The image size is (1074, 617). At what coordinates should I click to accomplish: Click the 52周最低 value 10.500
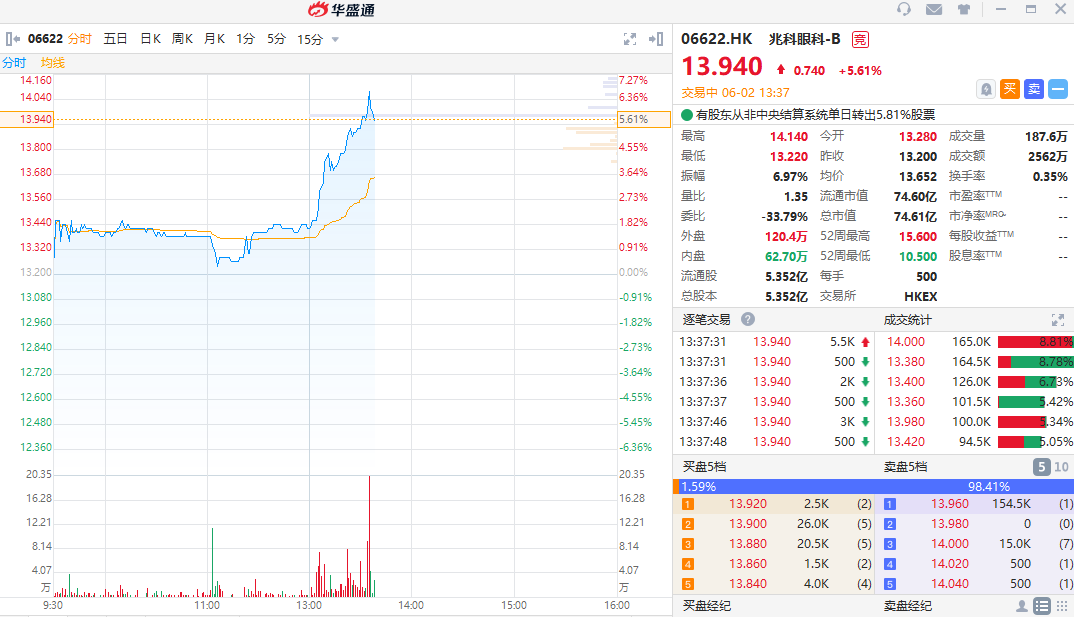pos(918,256)
